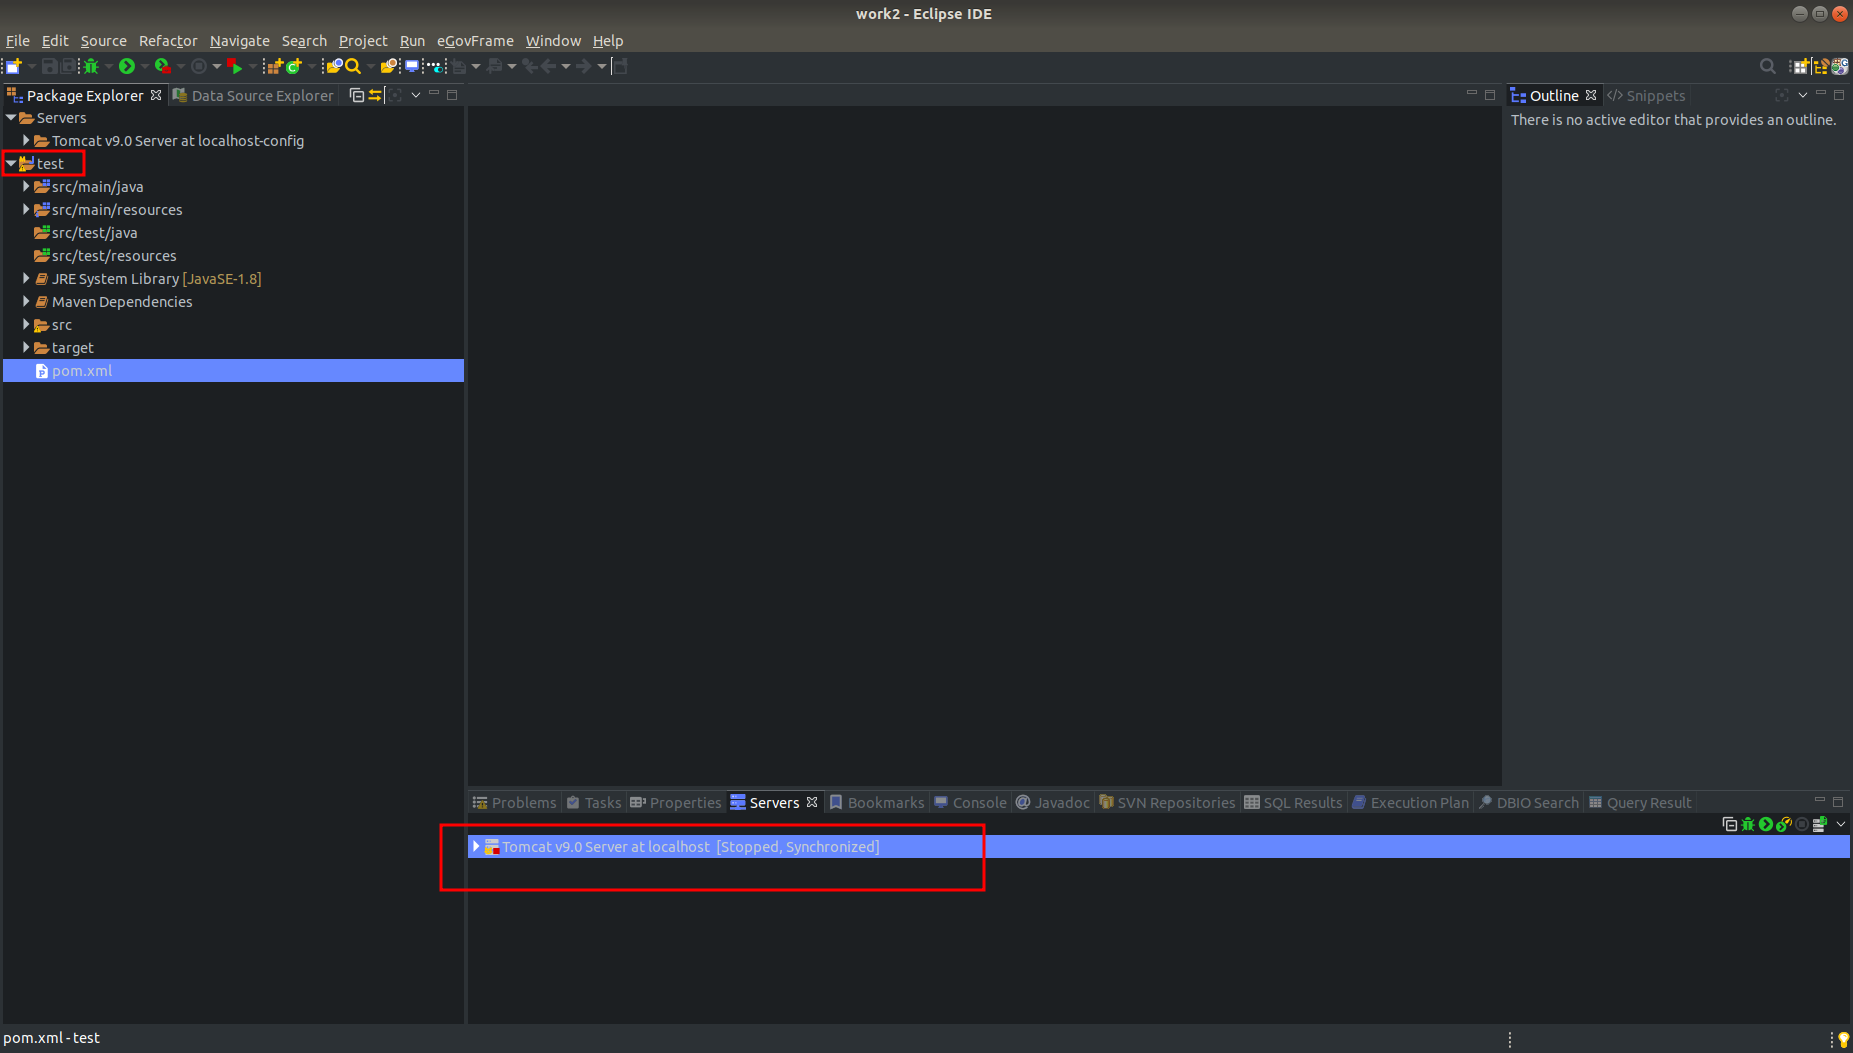Image resolution: width=1853 pixels, height=1053 pixels.
Task: Click the Debug bug icon in main toolbar
Action: 90,66
